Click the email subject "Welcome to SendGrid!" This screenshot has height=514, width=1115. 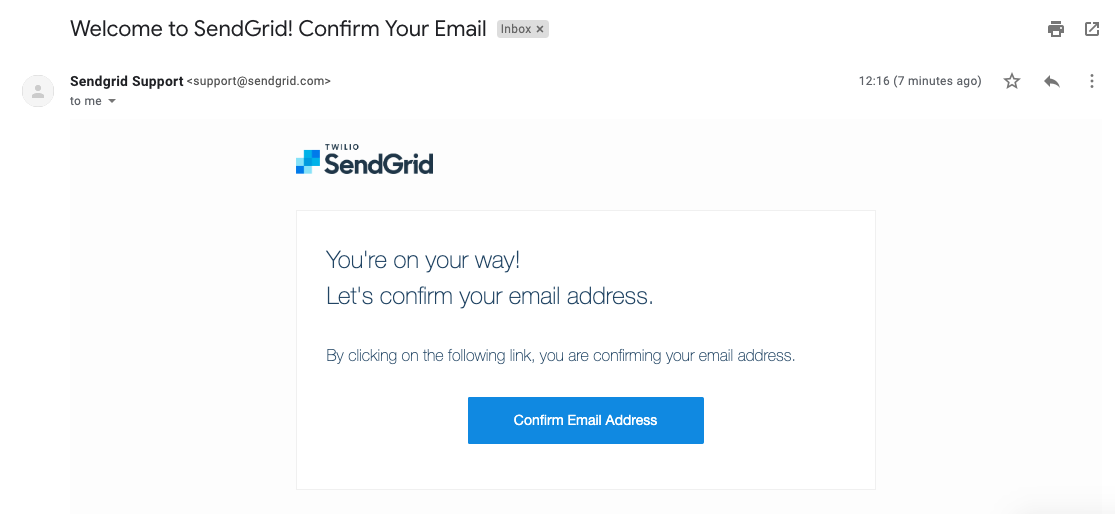[181, 29]
